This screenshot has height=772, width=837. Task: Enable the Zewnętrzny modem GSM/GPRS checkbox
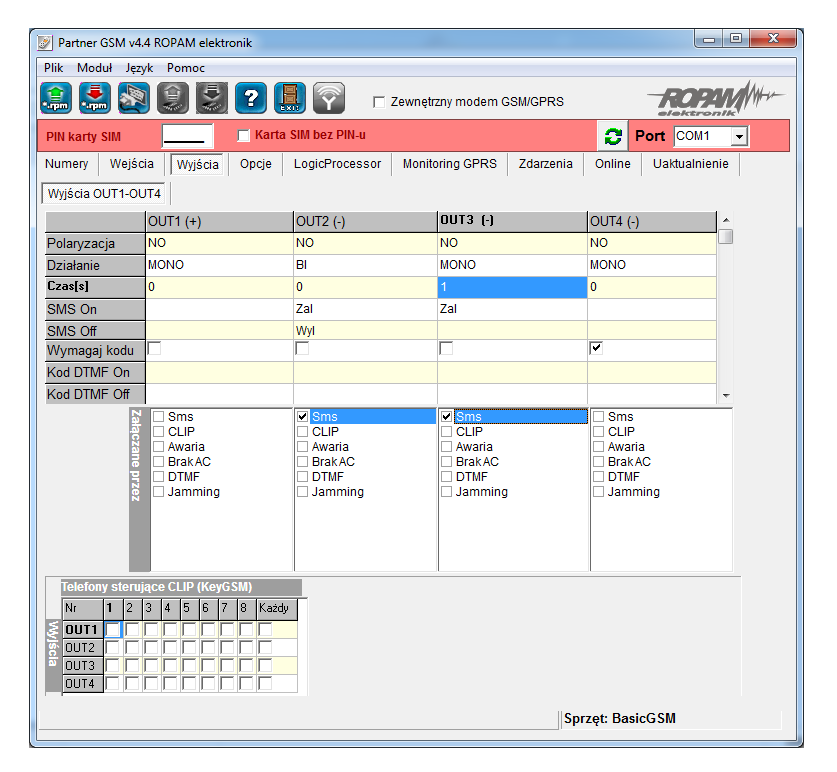tap(379, 102)
